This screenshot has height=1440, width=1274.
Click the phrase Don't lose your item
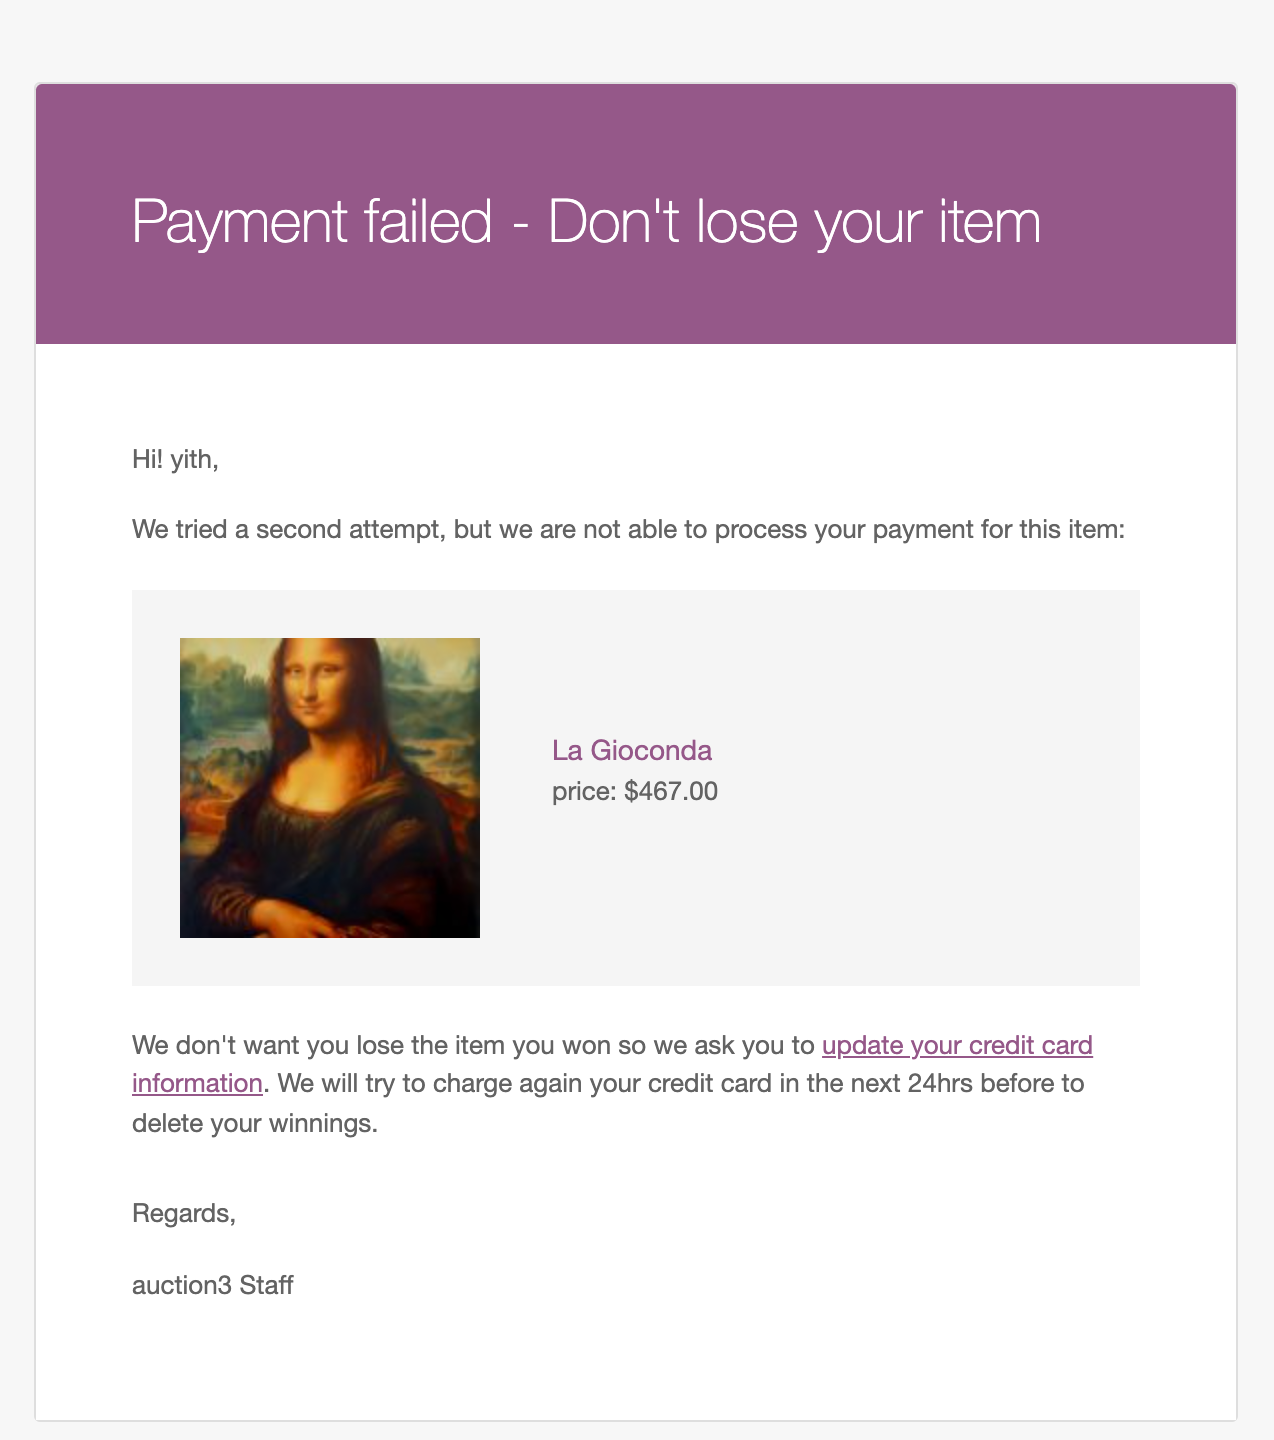[x=795, y=221]
